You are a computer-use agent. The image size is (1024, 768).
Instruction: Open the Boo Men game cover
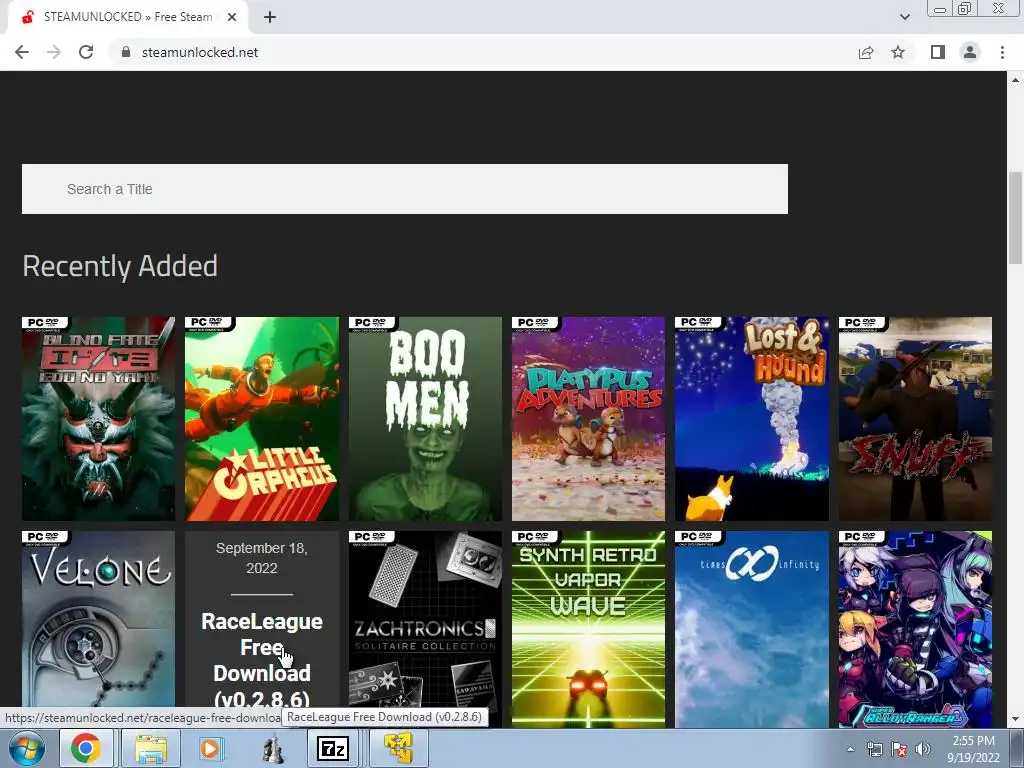coord(425,419)
